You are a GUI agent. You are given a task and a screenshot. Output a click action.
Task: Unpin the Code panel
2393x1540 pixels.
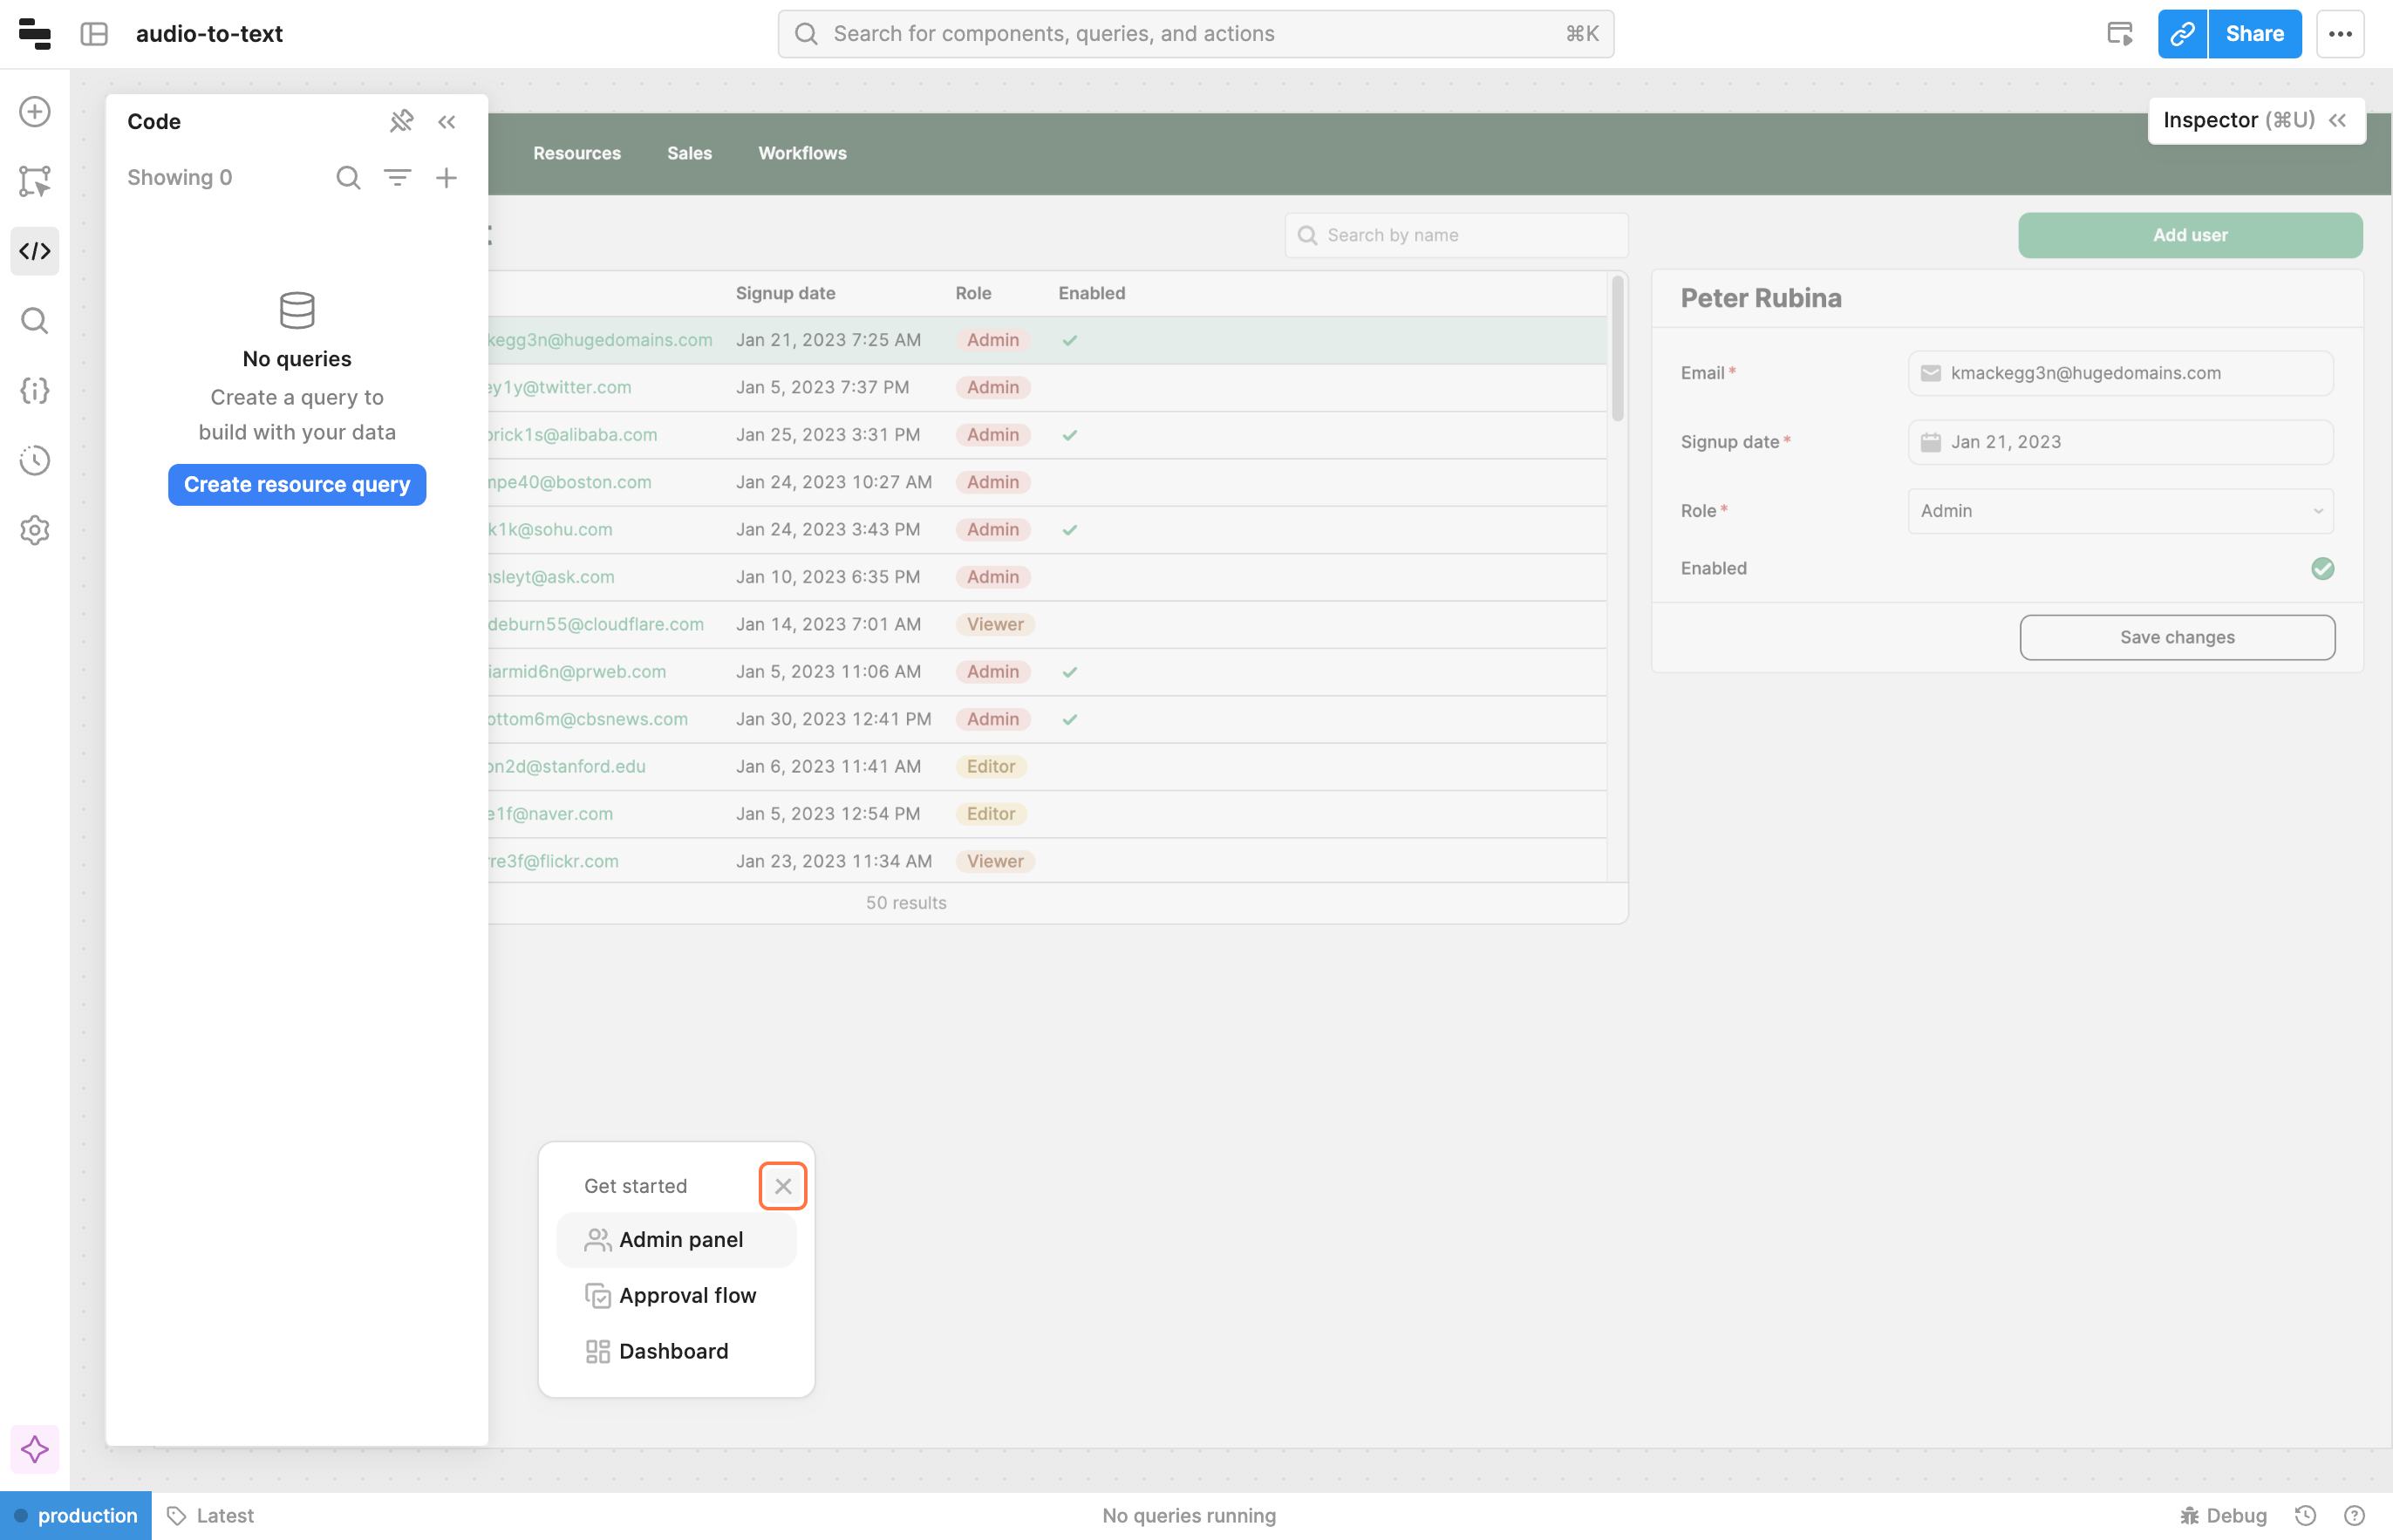401,121
